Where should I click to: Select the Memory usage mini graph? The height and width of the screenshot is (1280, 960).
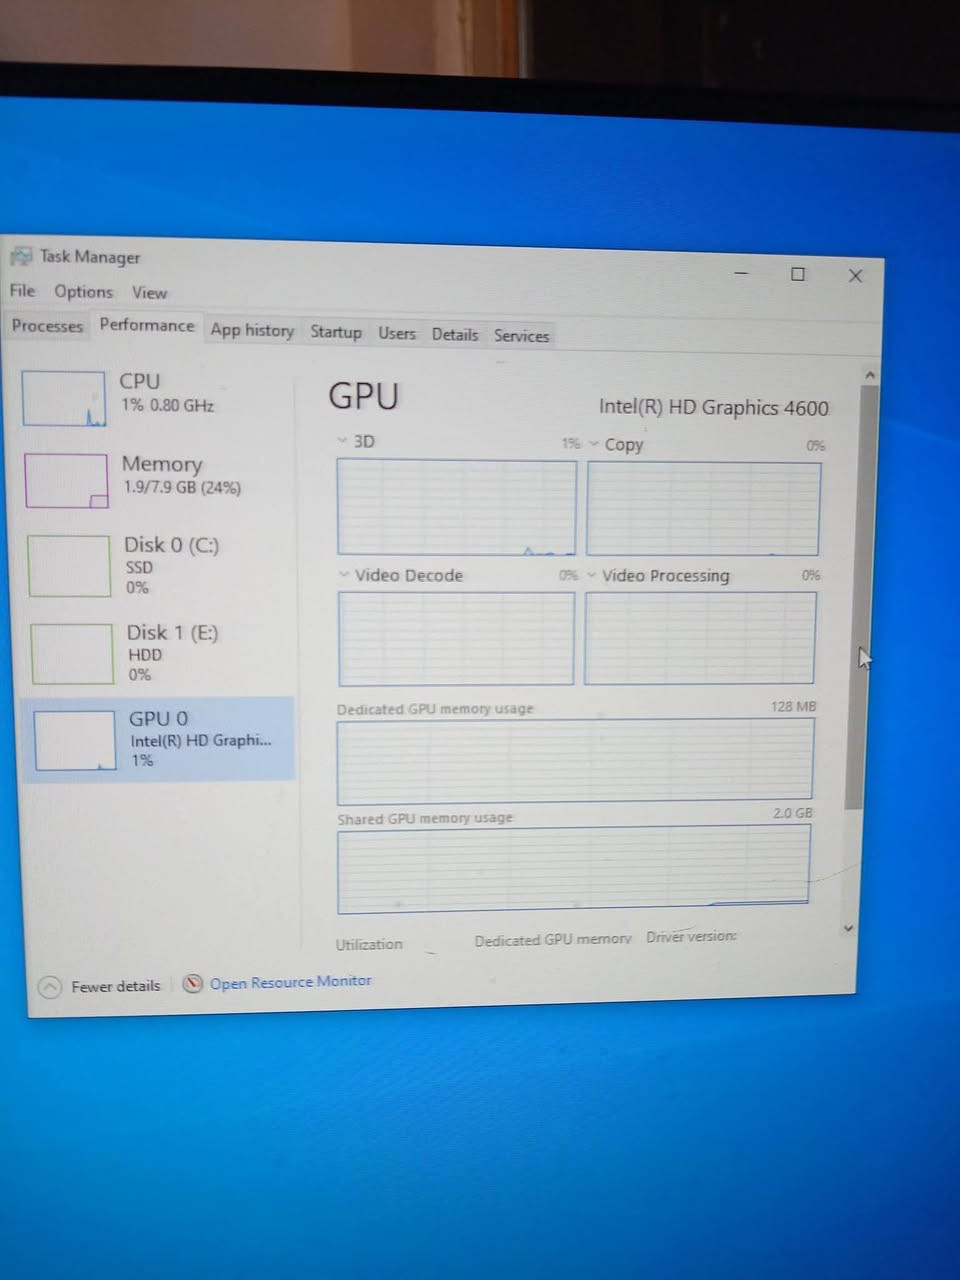click(66, 481)
